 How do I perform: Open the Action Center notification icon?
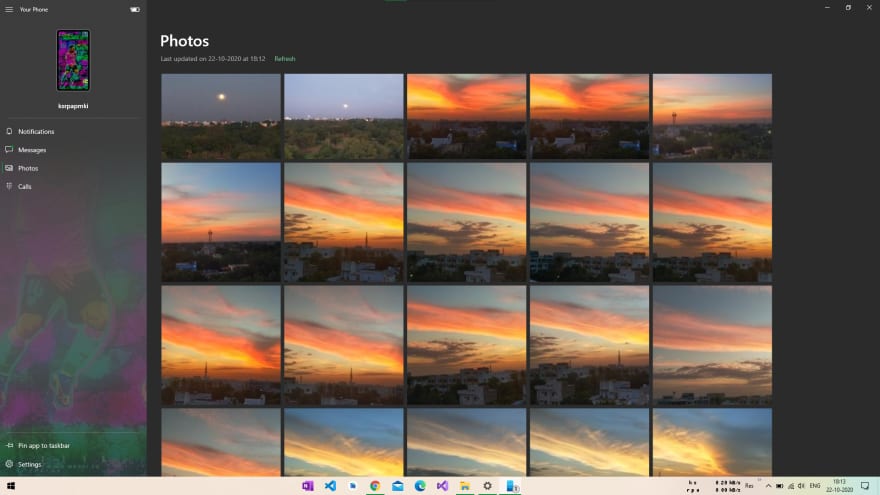click(865, 486)
